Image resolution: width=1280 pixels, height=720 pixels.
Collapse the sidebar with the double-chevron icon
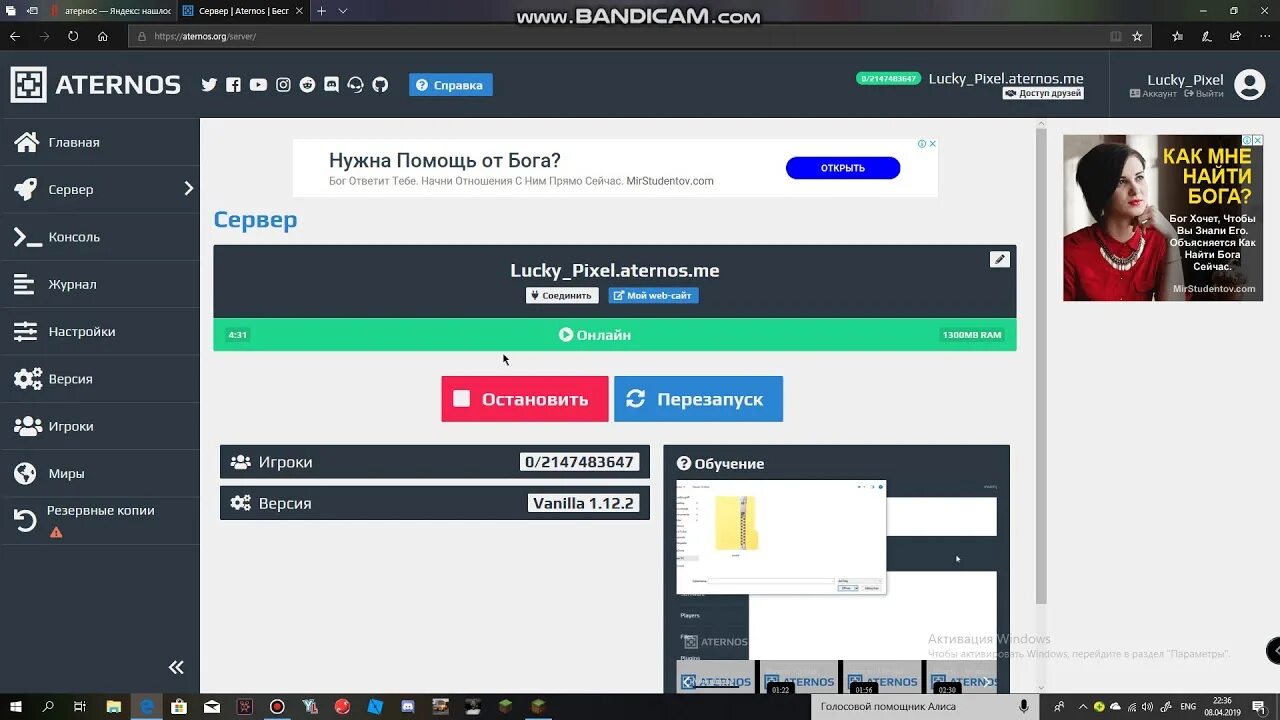(176, 667)
